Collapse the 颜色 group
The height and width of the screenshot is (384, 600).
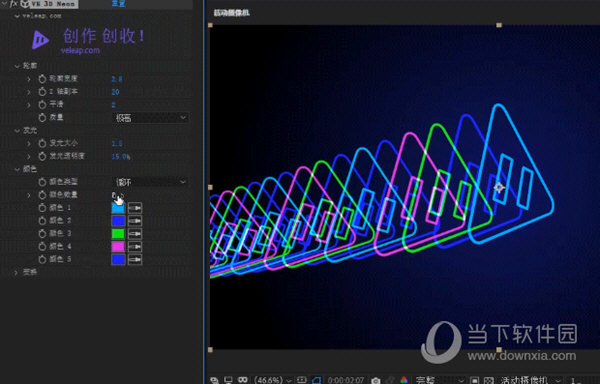(17, 169)
